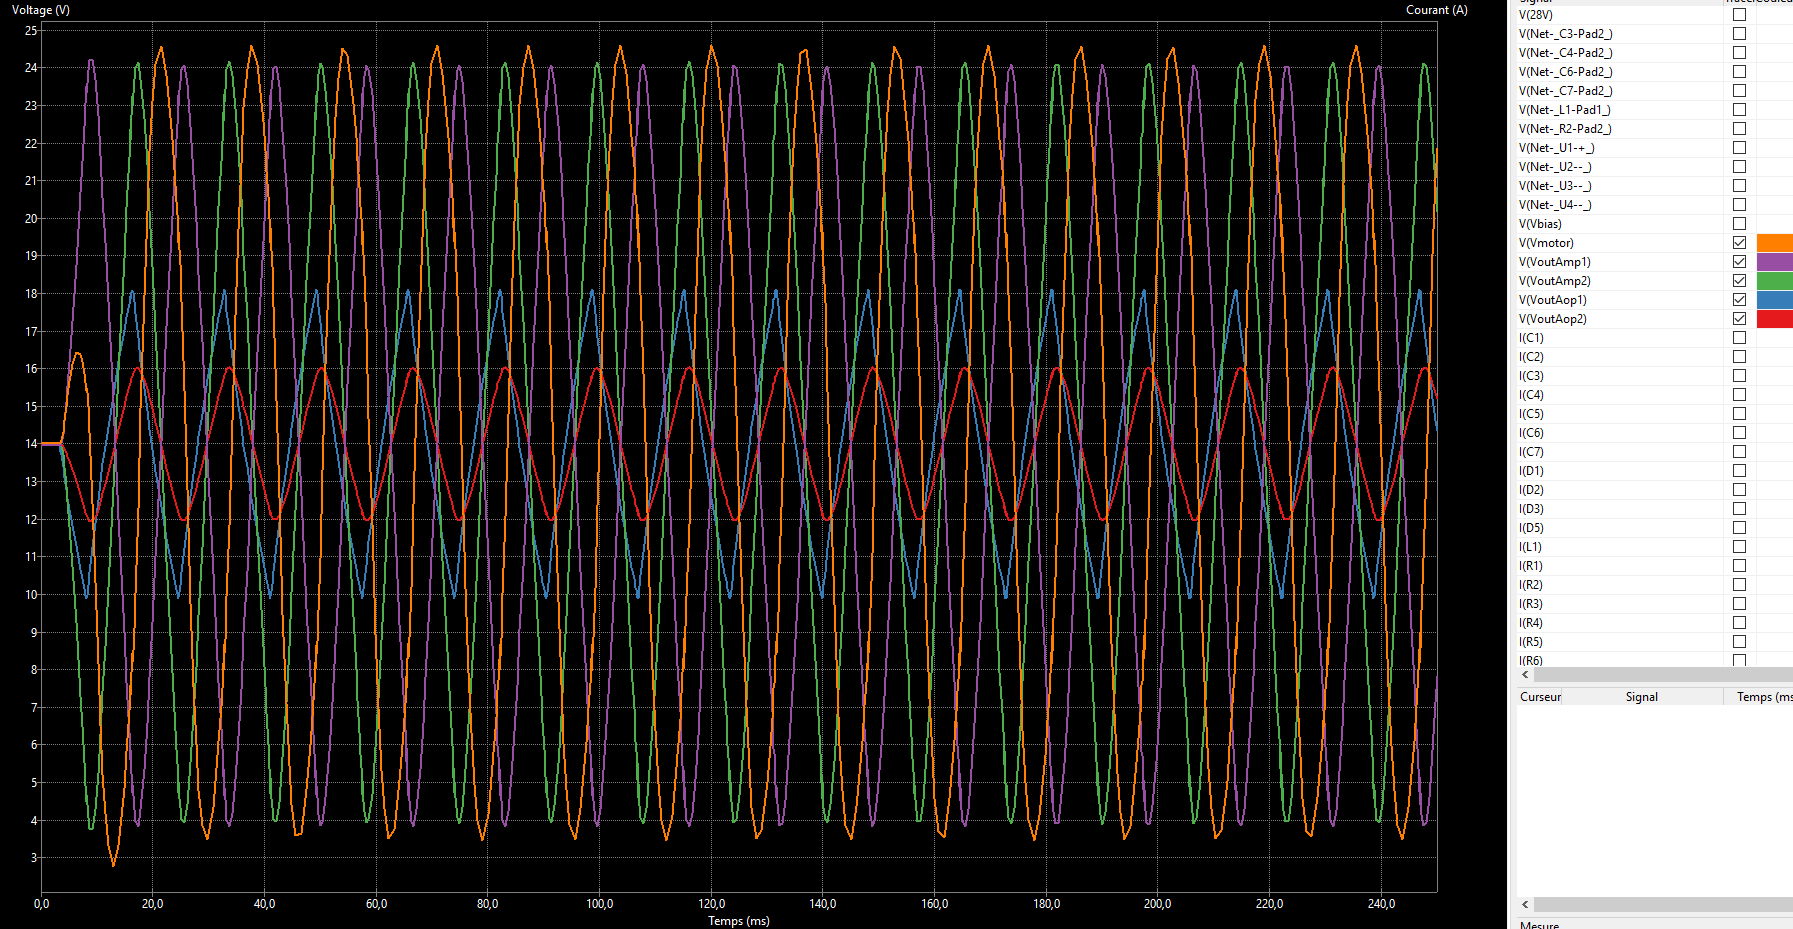The width and height of the screenshot is (1793, 929).
Task: Select the I(D2) row label
Action: pyautogui.click(x=1531, y=490)
